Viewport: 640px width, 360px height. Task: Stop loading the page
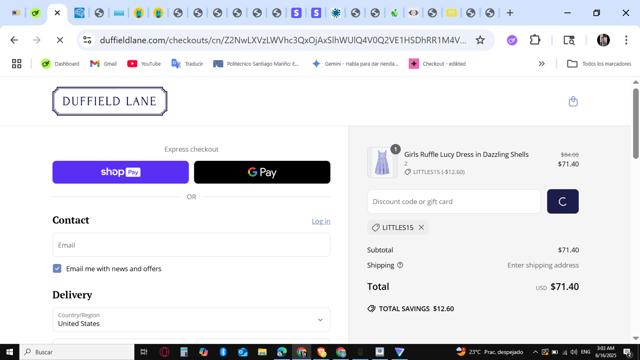click(x=60, y=40)
